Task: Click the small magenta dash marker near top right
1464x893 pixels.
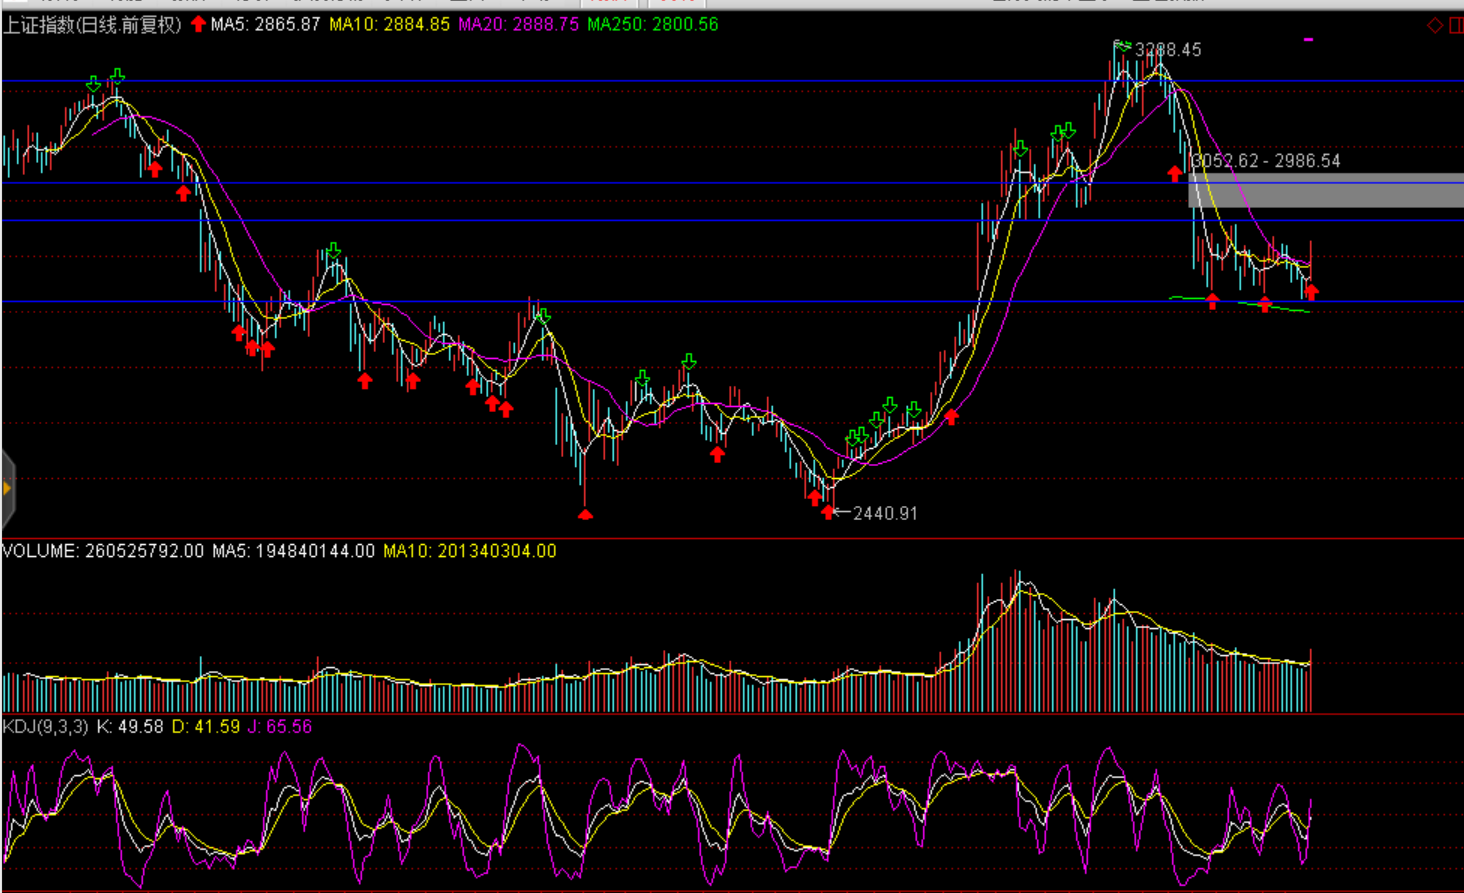Action: tap(1308, 40)
